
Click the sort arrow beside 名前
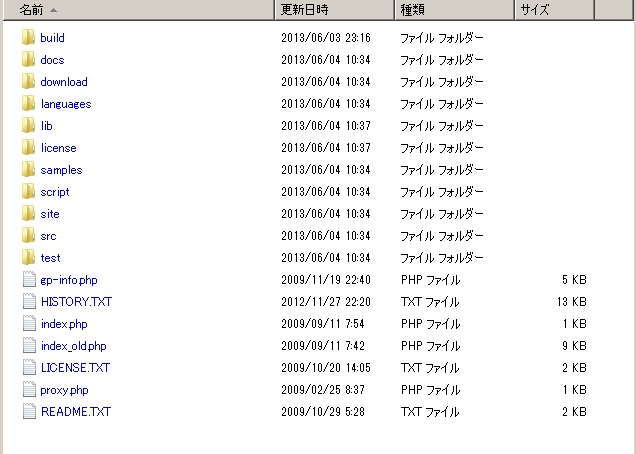coord(52,10)
